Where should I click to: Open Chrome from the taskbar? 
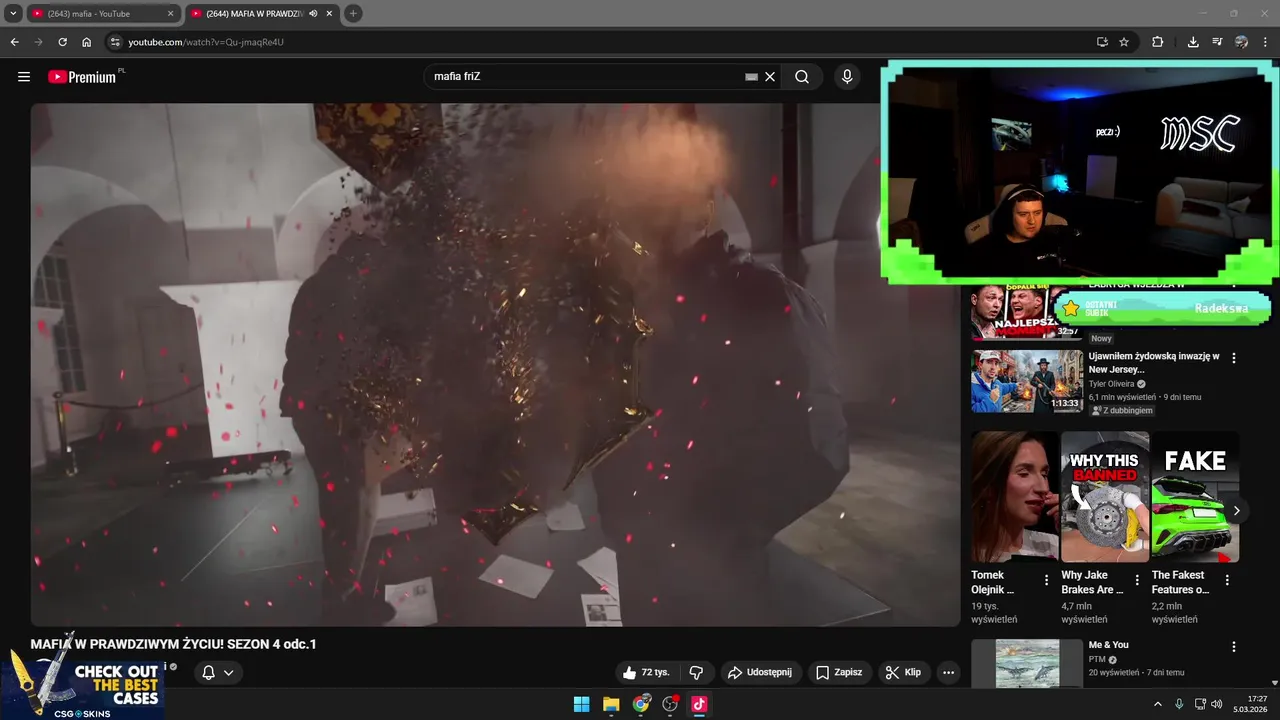(641, 704)
